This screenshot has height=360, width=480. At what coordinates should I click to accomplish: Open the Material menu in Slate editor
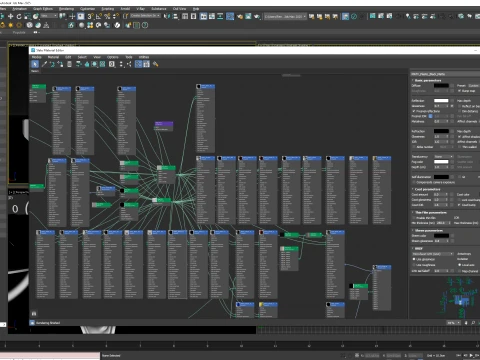tap(53, 57)
